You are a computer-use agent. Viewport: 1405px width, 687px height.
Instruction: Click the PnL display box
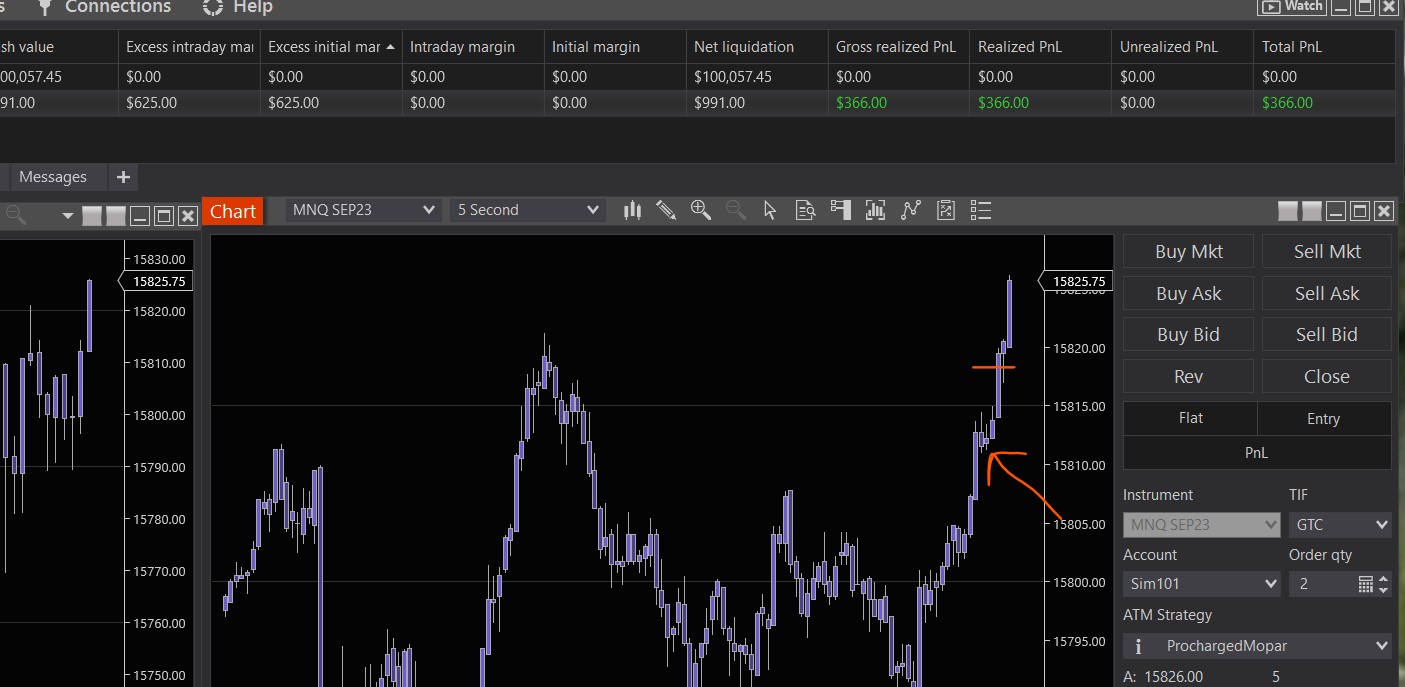pyautogui.click(x=1257, y=452)
